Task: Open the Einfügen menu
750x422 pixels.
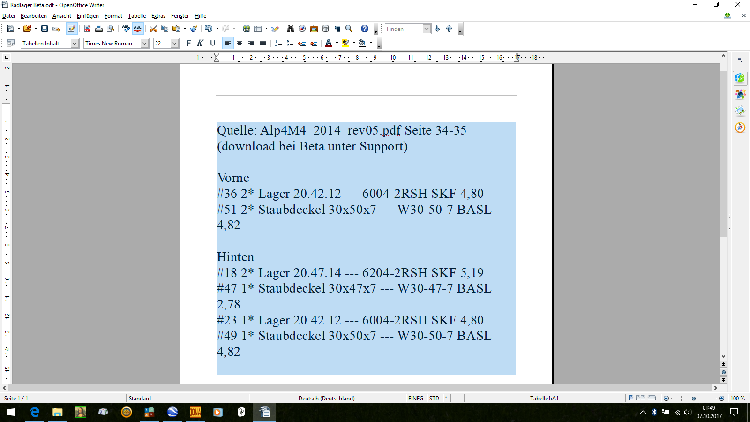Action: coord(88,16)
